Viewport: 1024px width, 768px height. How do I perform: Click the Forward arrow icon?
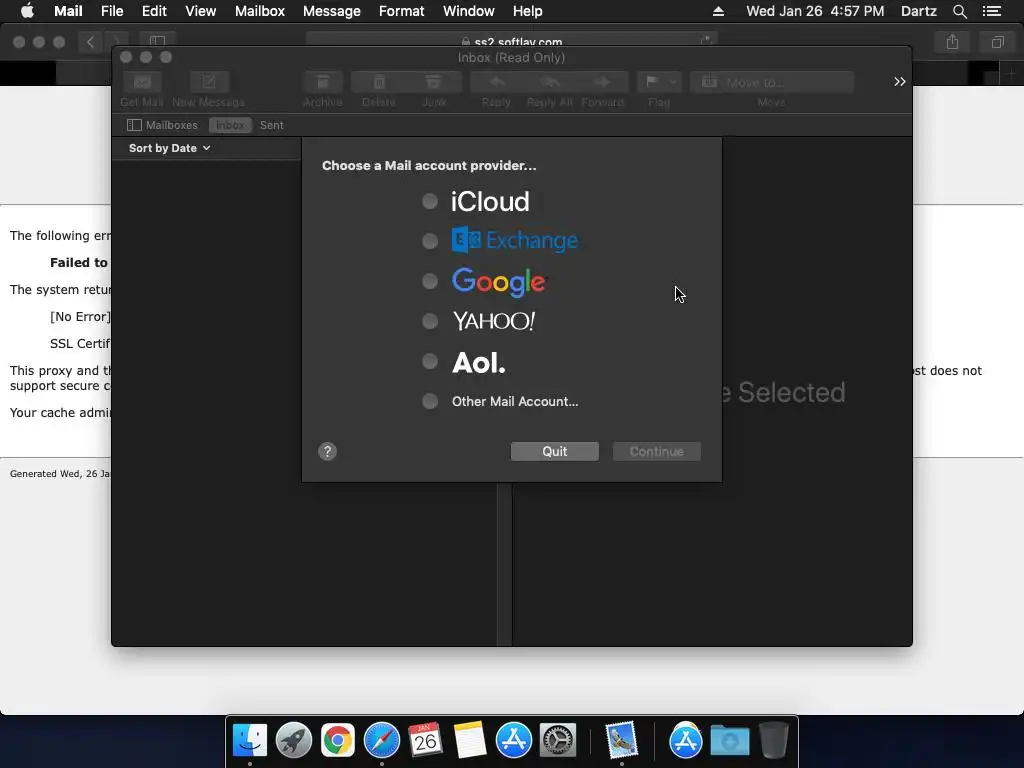tap(602, 82)
